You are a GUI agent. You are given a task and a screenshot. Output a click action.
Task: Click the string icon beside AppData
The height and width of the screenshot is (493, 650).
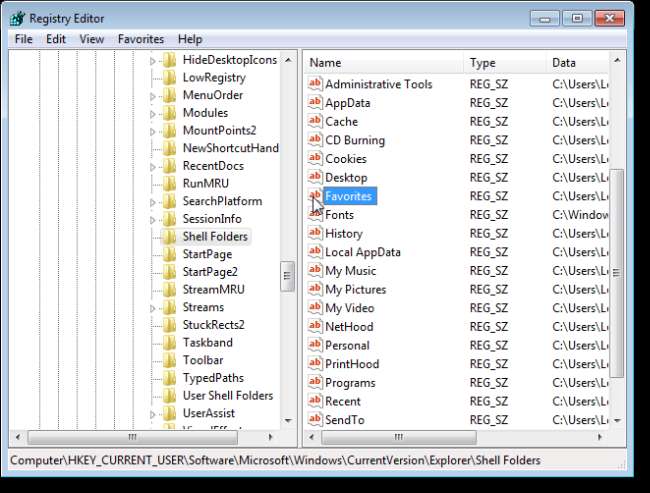(315, 103)
